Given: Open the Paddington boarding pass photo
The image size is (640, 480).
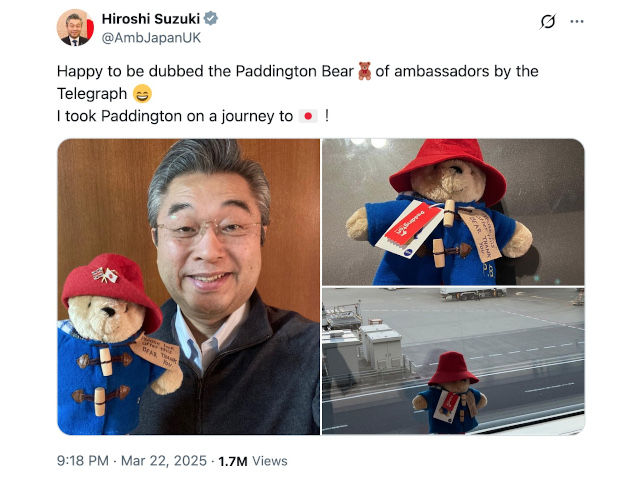Looking at the screenshot, I should coord(453,212).
